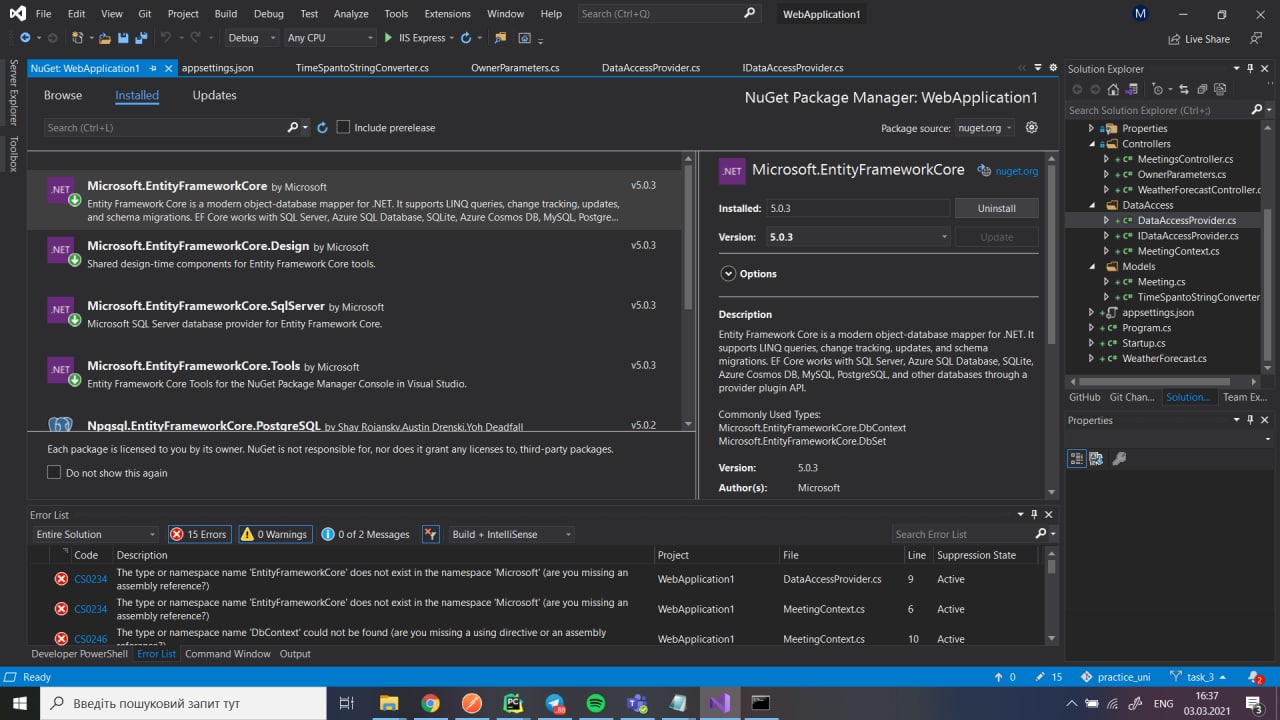Clear Error List filter icon
The image size is (1280, 720).
pos(431,534)
